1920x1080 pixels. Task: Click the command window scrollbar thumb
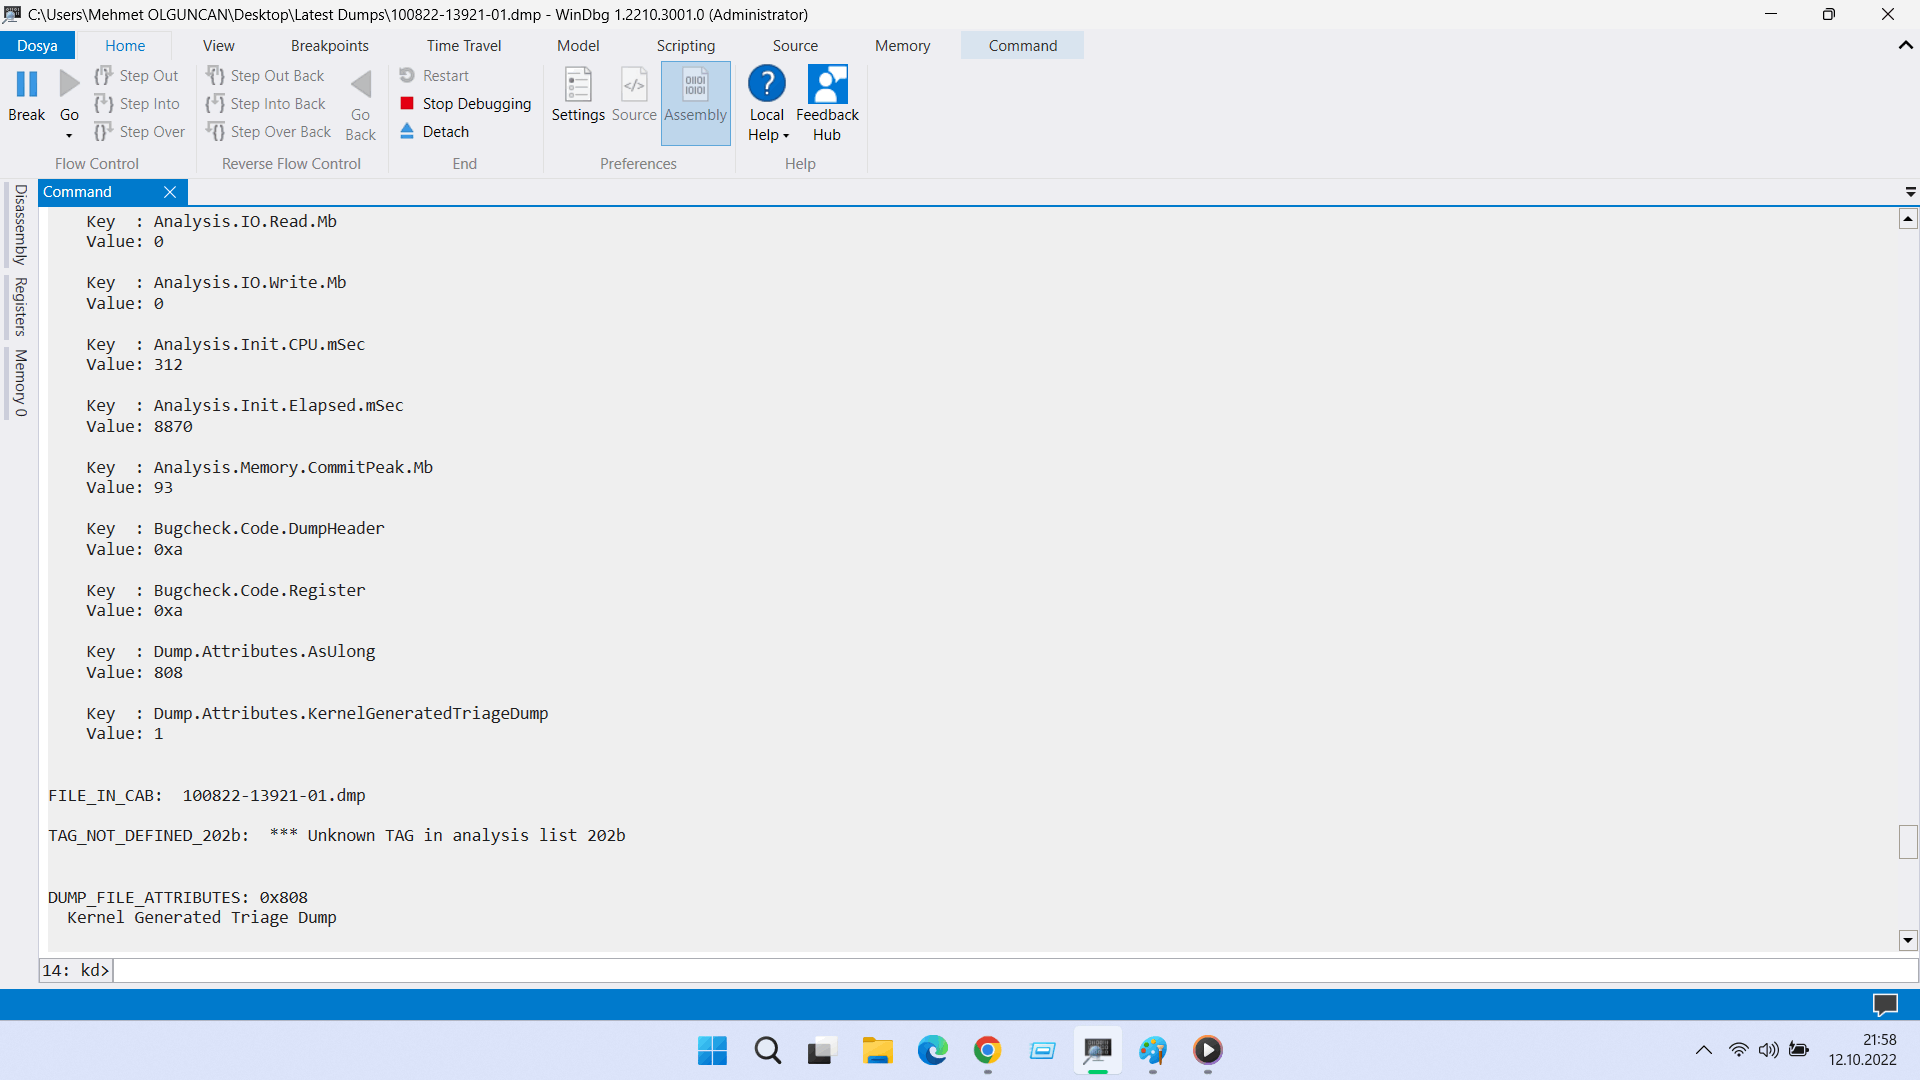coord(1908,841)
